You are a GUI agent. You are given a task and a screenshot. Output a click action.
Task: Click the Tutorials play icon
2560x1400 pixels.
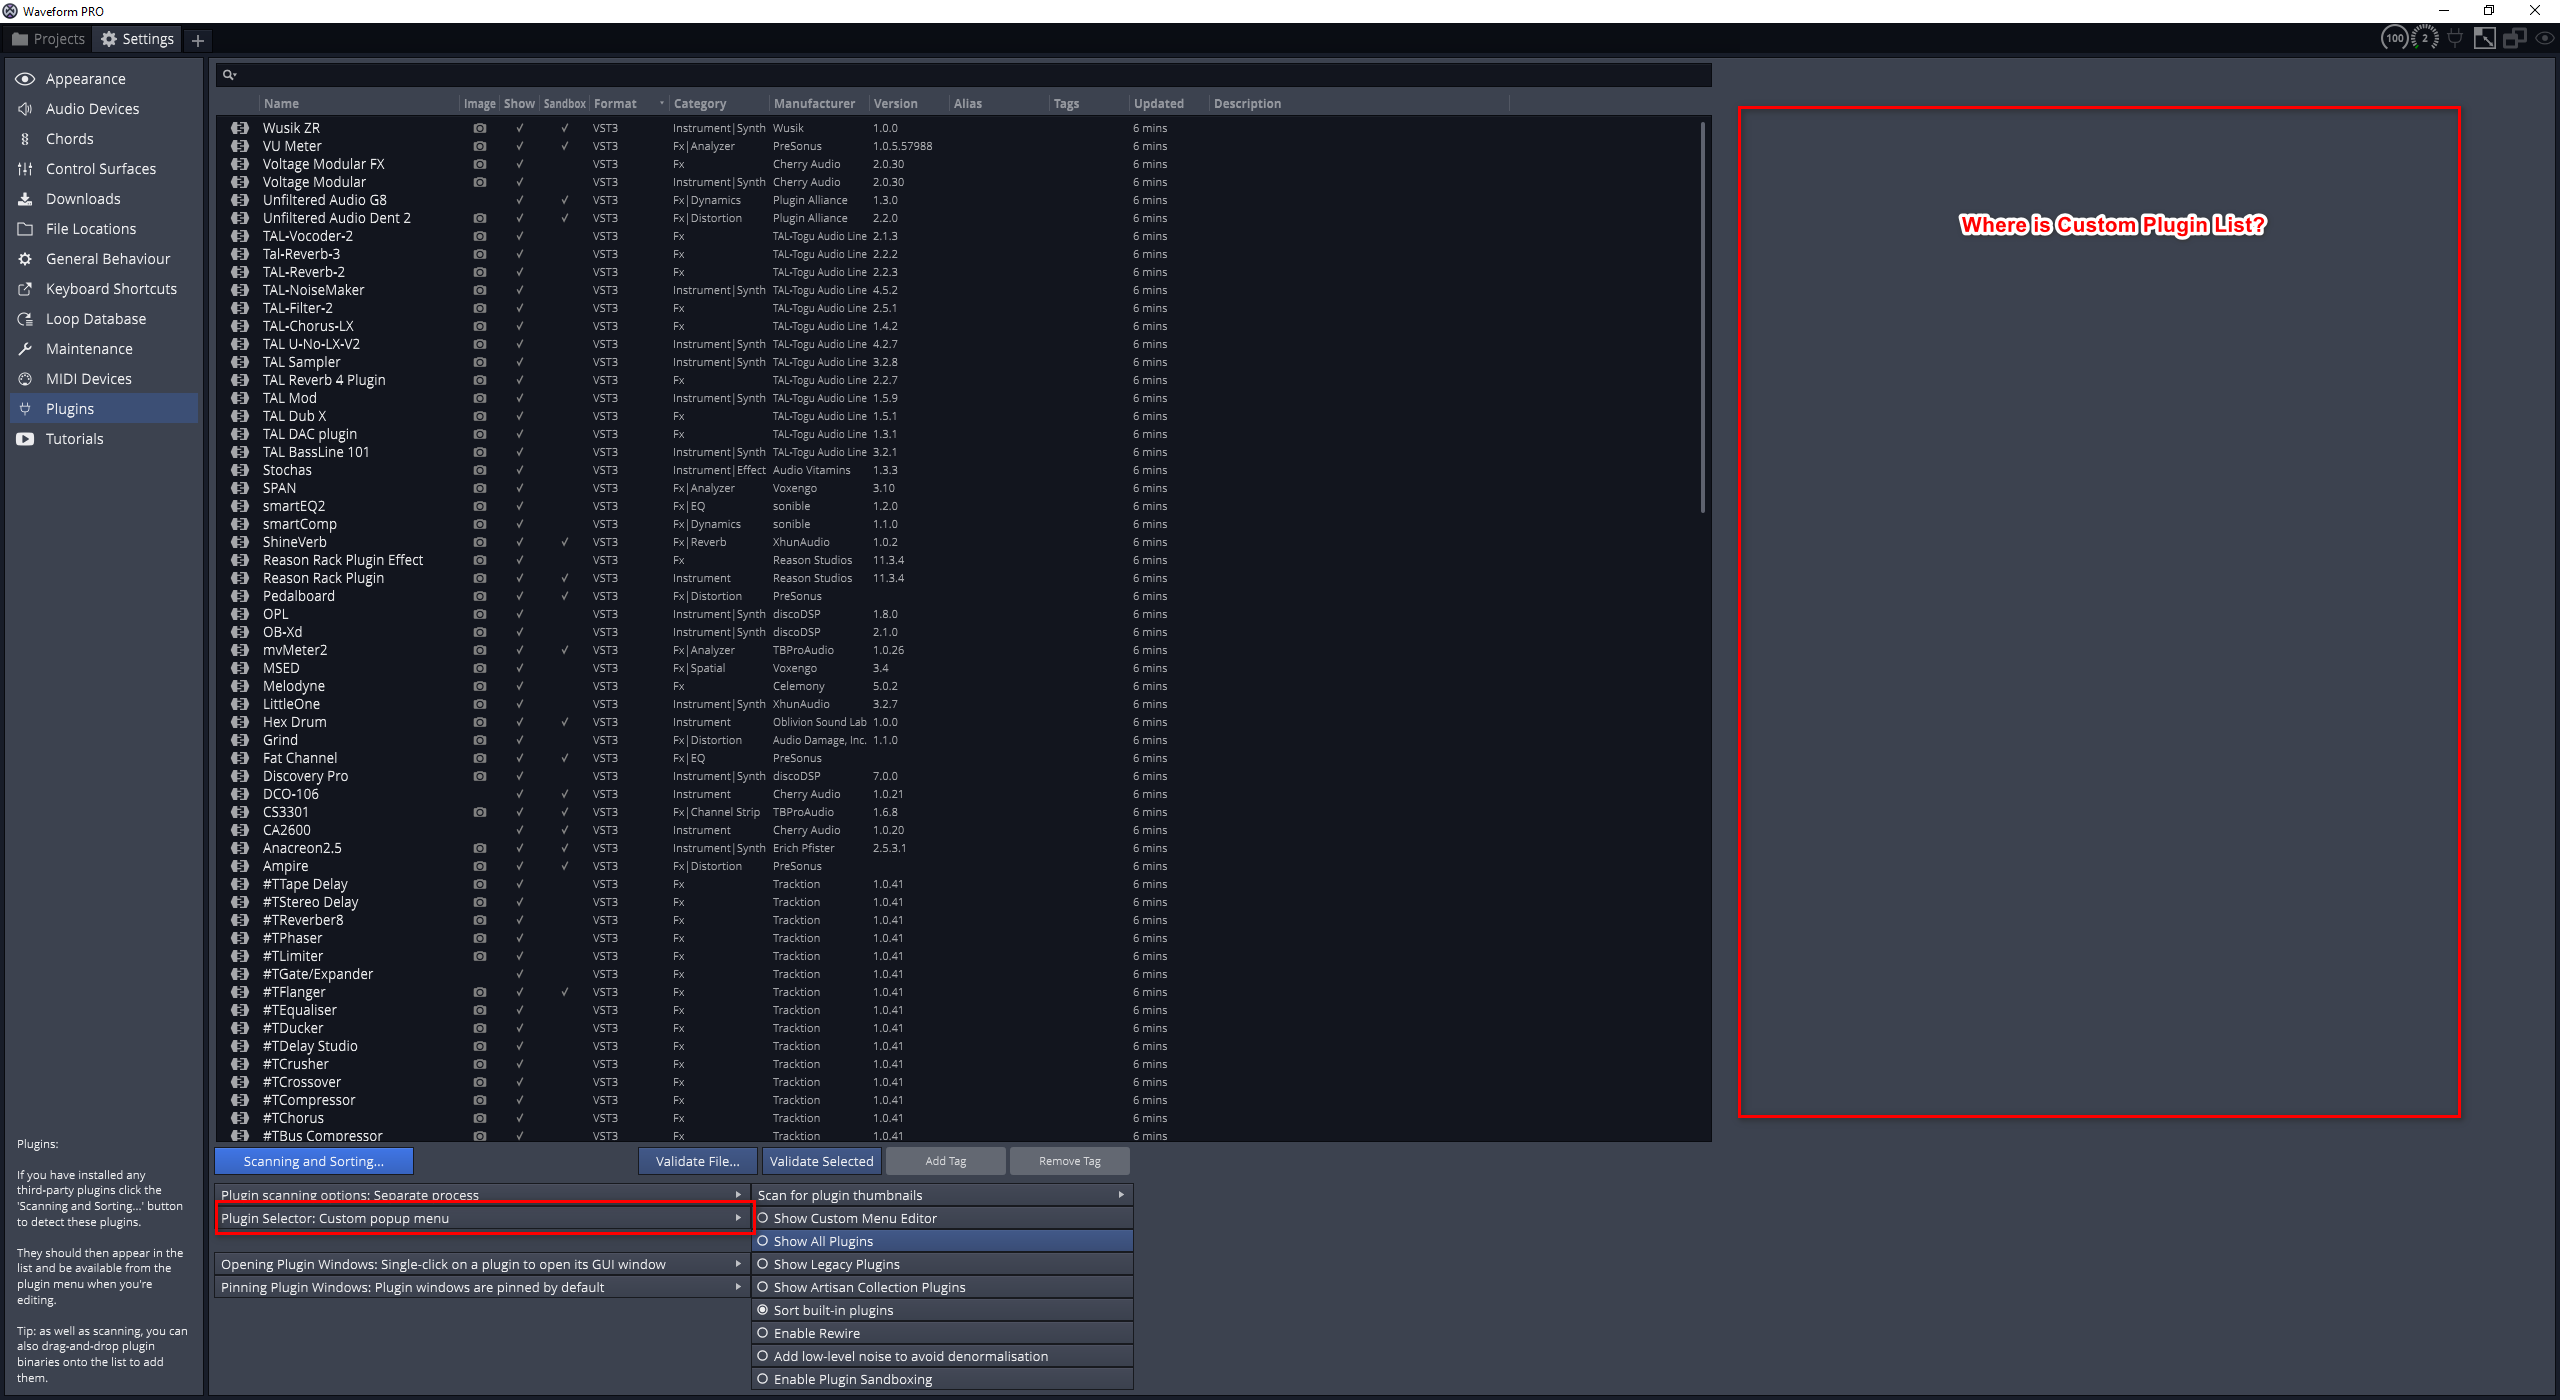click(x=25, y=439)
